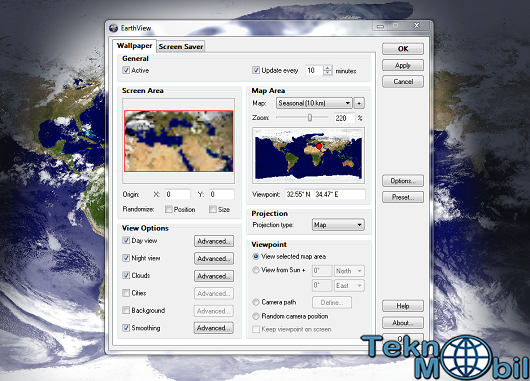530x381 pixels.
Task: Click the Zoom slider handle
Action: coord(310,118)
